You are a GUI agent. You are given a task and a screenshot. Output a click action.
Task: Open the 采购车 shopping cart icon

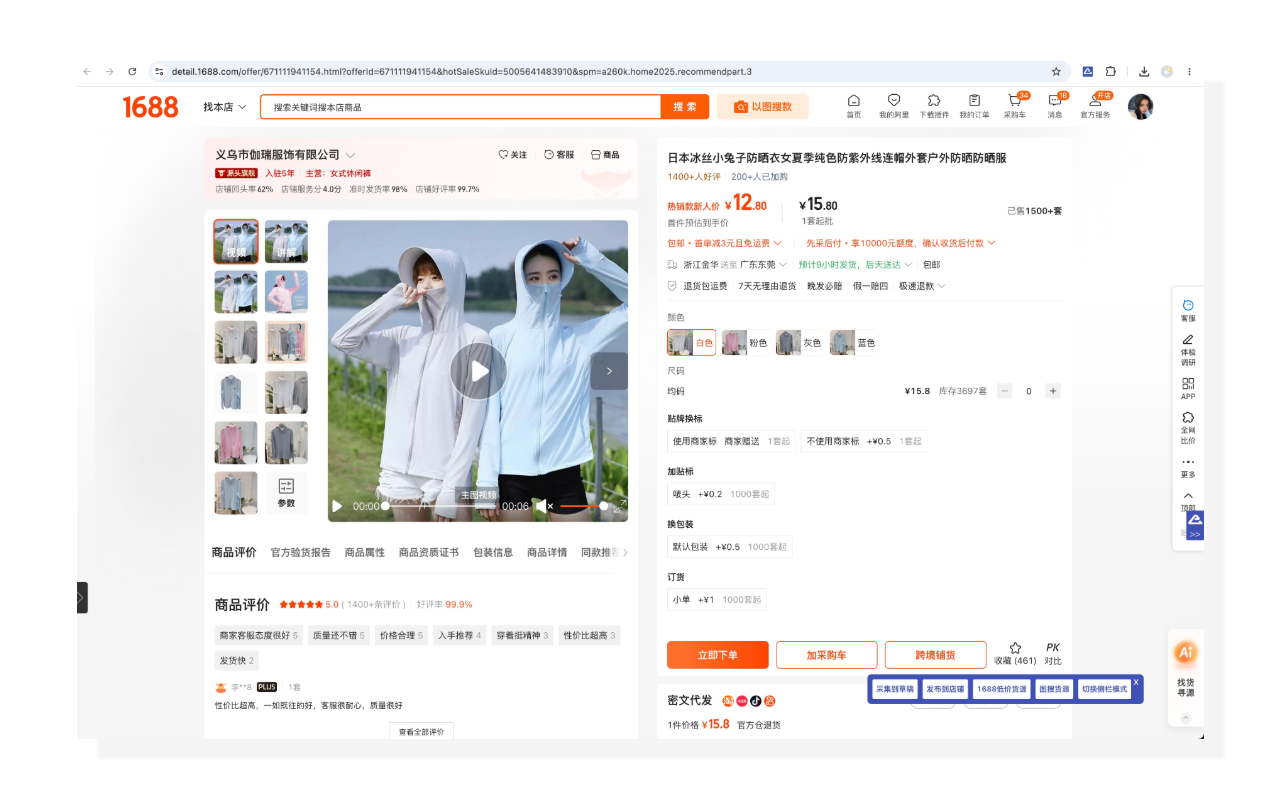point(1015,105)
